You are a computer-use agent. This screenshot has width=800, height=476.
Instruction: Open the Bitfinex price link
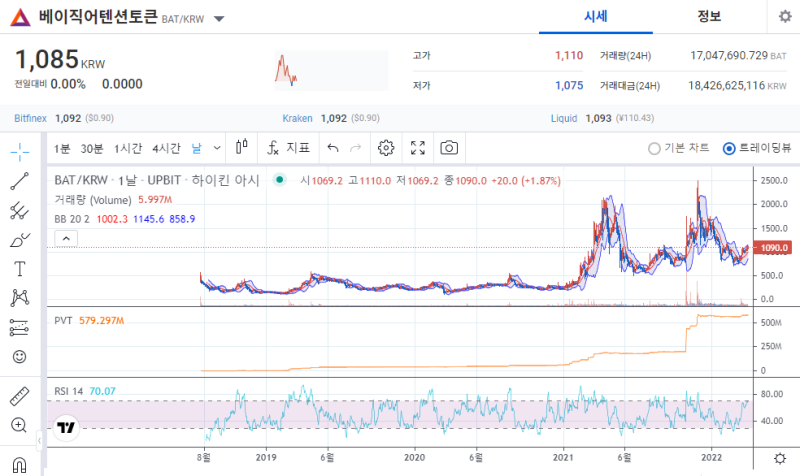pyautogui.click(x=30, y=118)
